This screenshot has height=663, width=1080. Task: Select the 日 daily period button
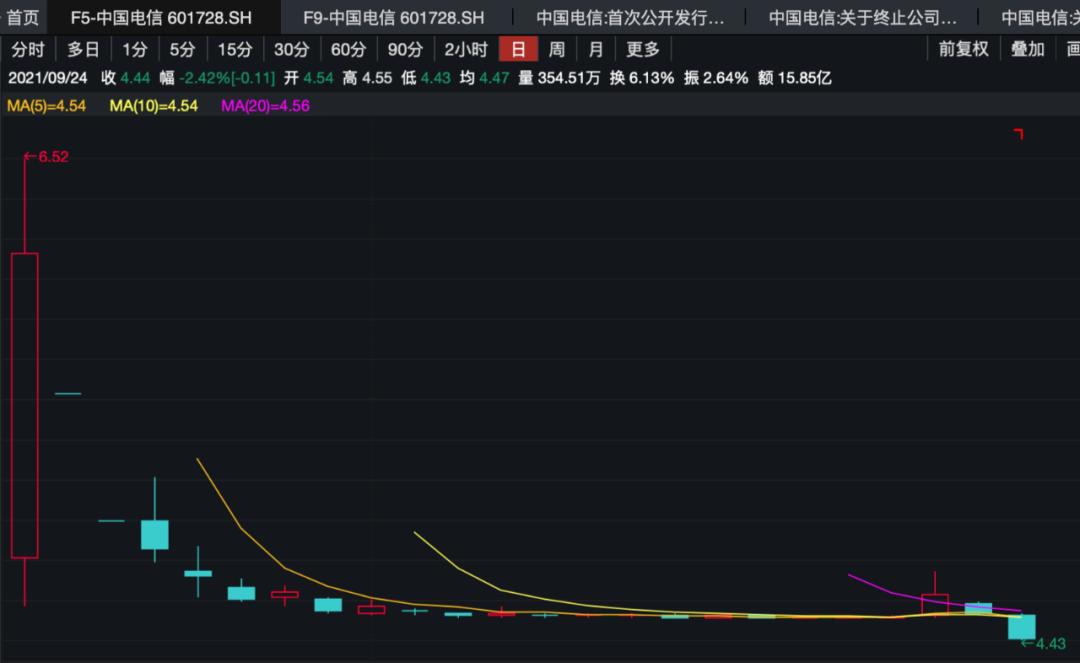pyautogui.click(x=518, y=50)
